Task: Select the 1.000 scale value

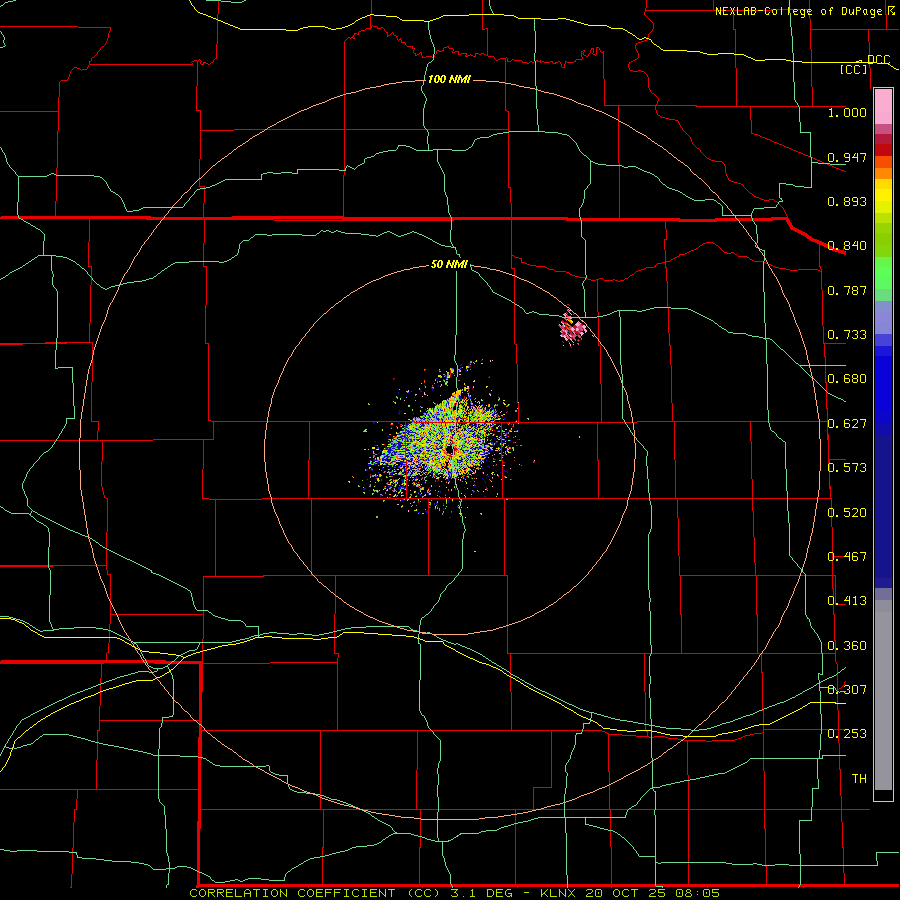Action: point(847,112)
